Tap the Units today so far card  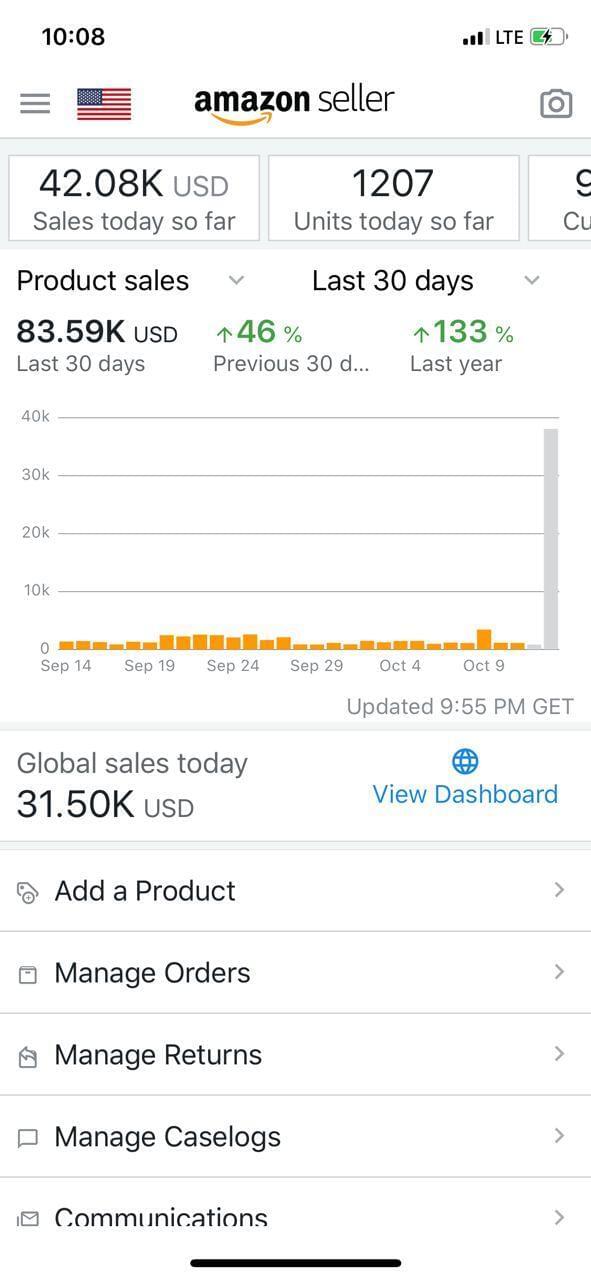point(393,198)
